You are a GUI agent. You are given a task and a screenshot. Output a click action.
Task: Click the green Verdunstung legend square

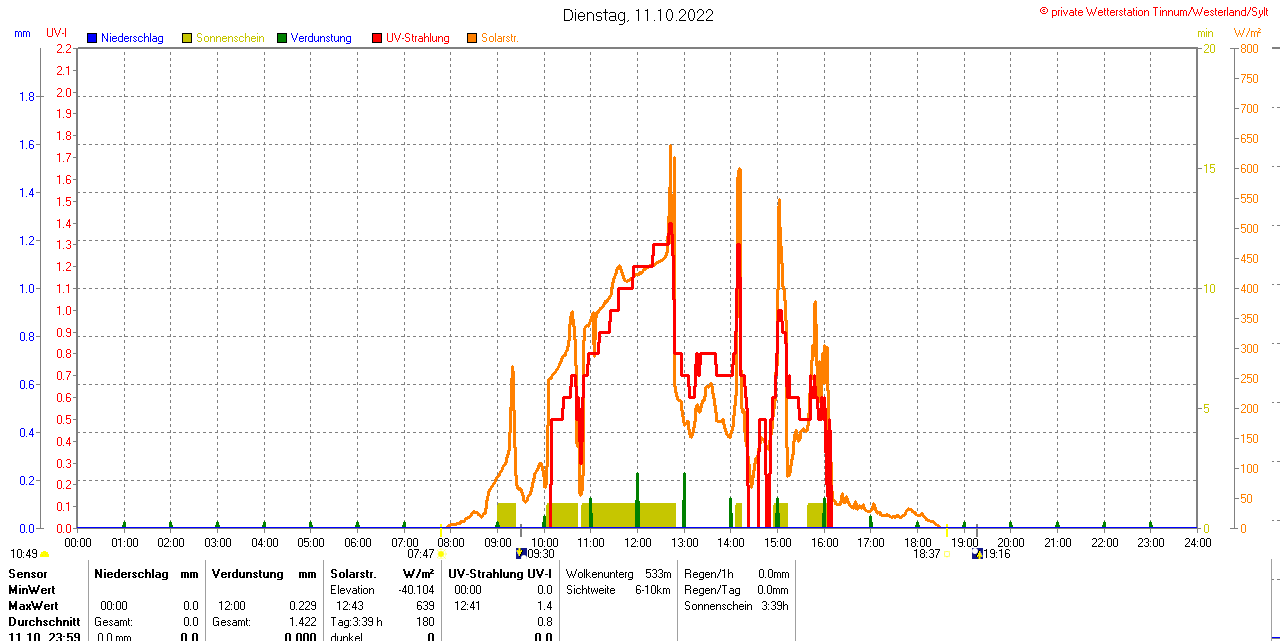tap(282, 38)
